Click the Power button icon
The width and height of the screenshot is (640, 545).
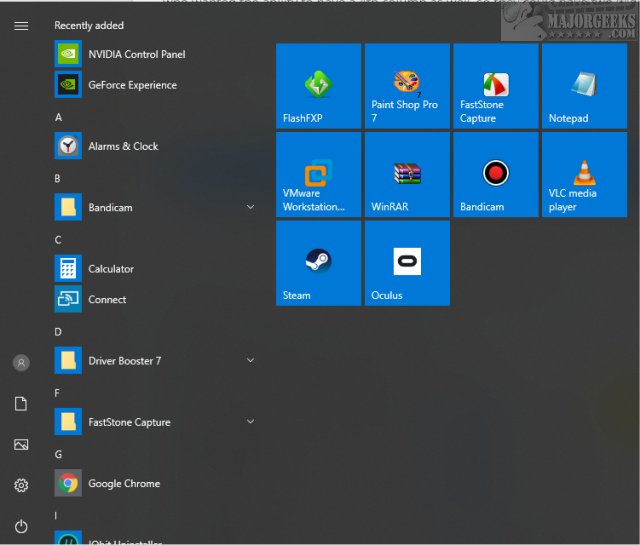coord(21,526)
